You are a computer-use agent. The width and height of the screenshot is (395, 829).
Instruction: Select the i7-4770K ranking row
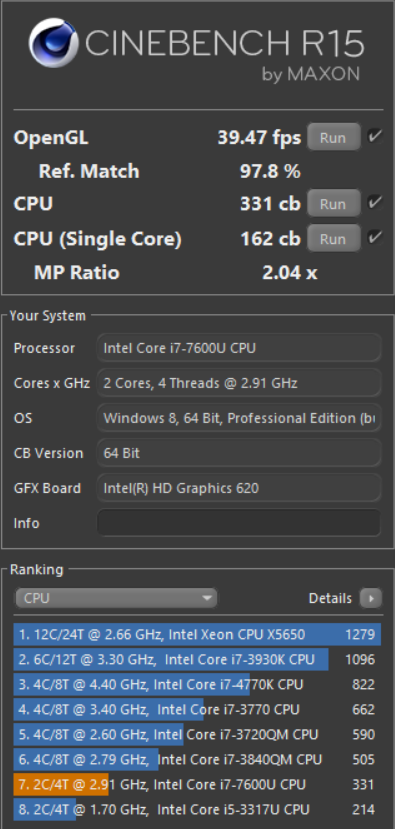(x=197, y=684)
